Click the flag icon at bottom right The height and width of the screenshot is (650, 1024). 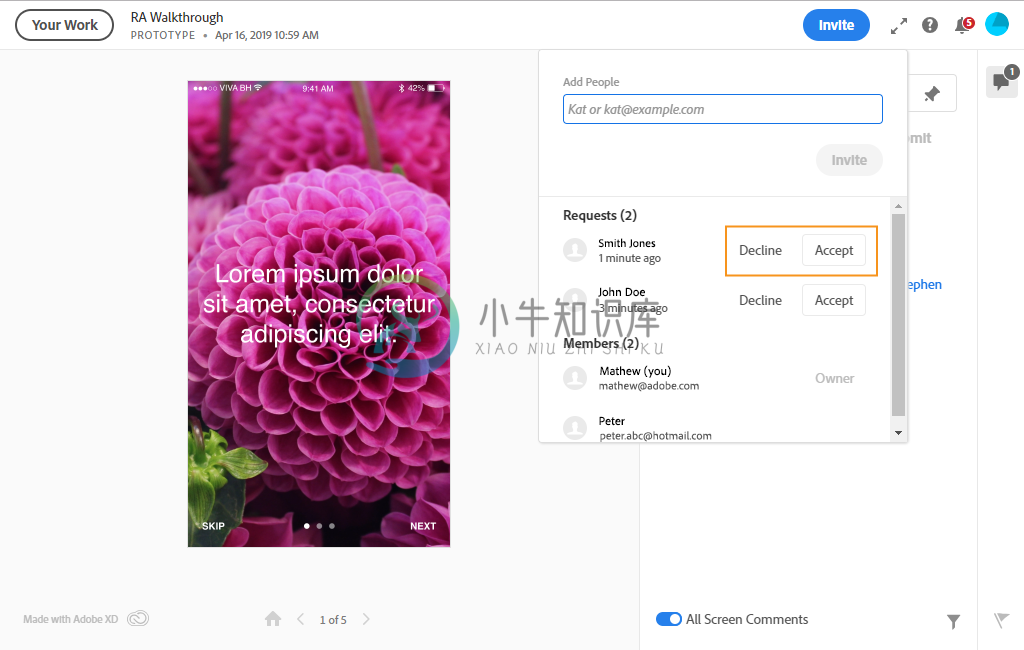[x=1001, y=620]
